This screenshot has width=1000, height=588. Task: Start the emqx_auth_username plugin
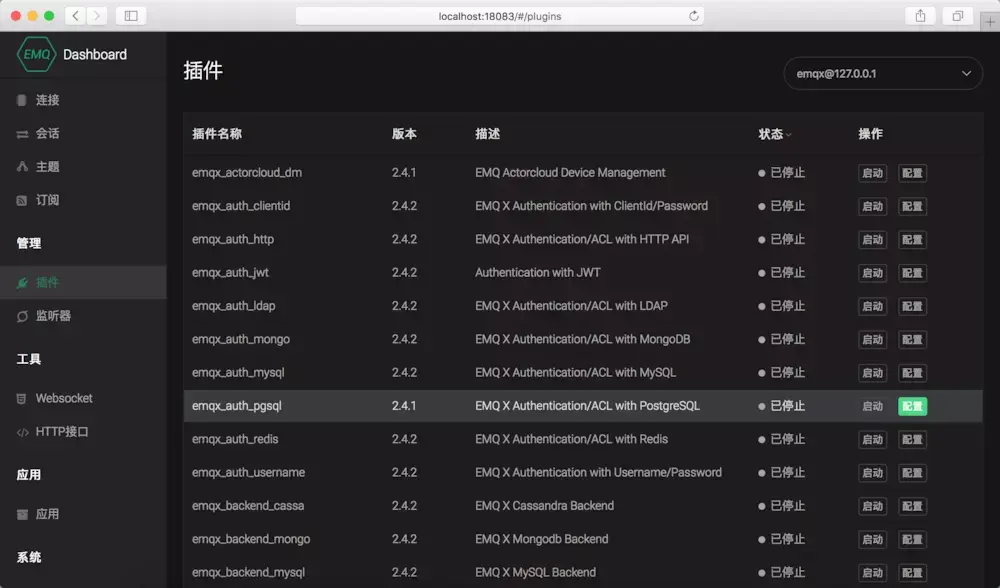click(x=872, y=473)
